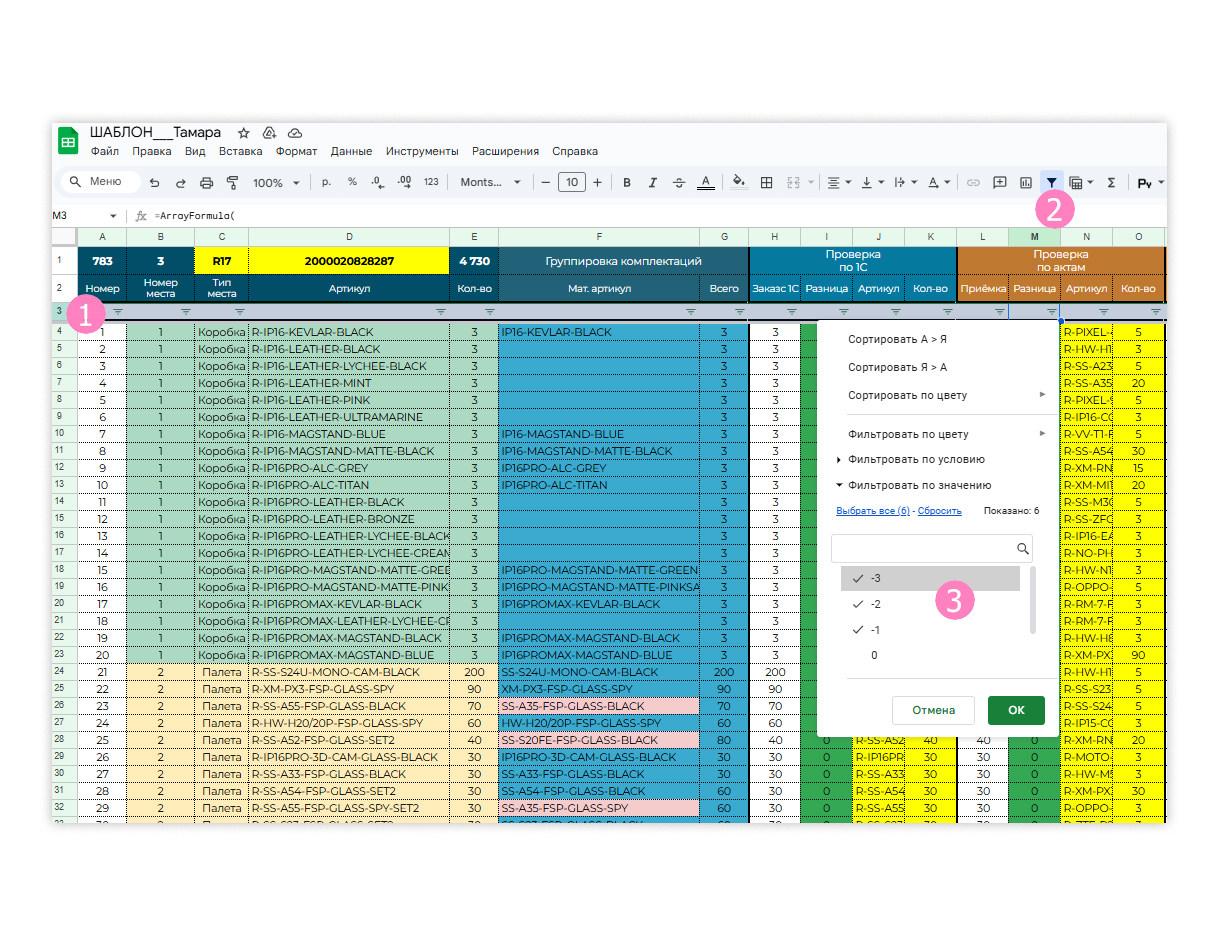This screenshot has width=1219, height=945.
Task: Decrease decimal places
Action: pyautogui.click(x=377, y=182)
